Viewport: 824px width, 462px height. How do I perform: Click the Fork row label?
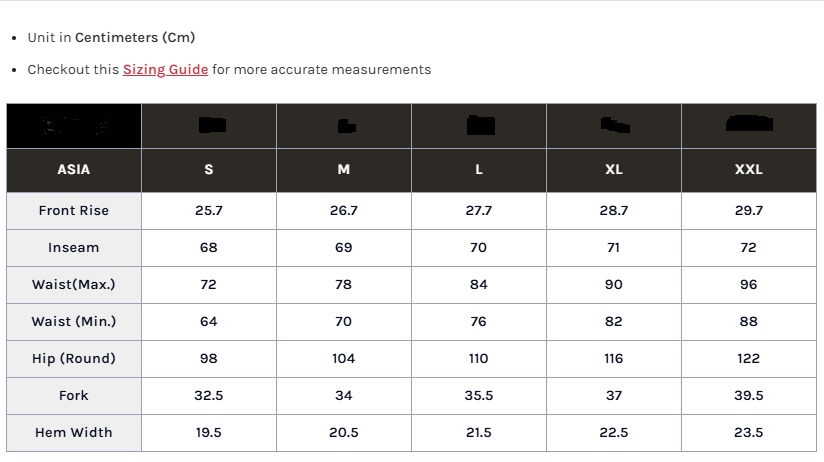point(74,396)
